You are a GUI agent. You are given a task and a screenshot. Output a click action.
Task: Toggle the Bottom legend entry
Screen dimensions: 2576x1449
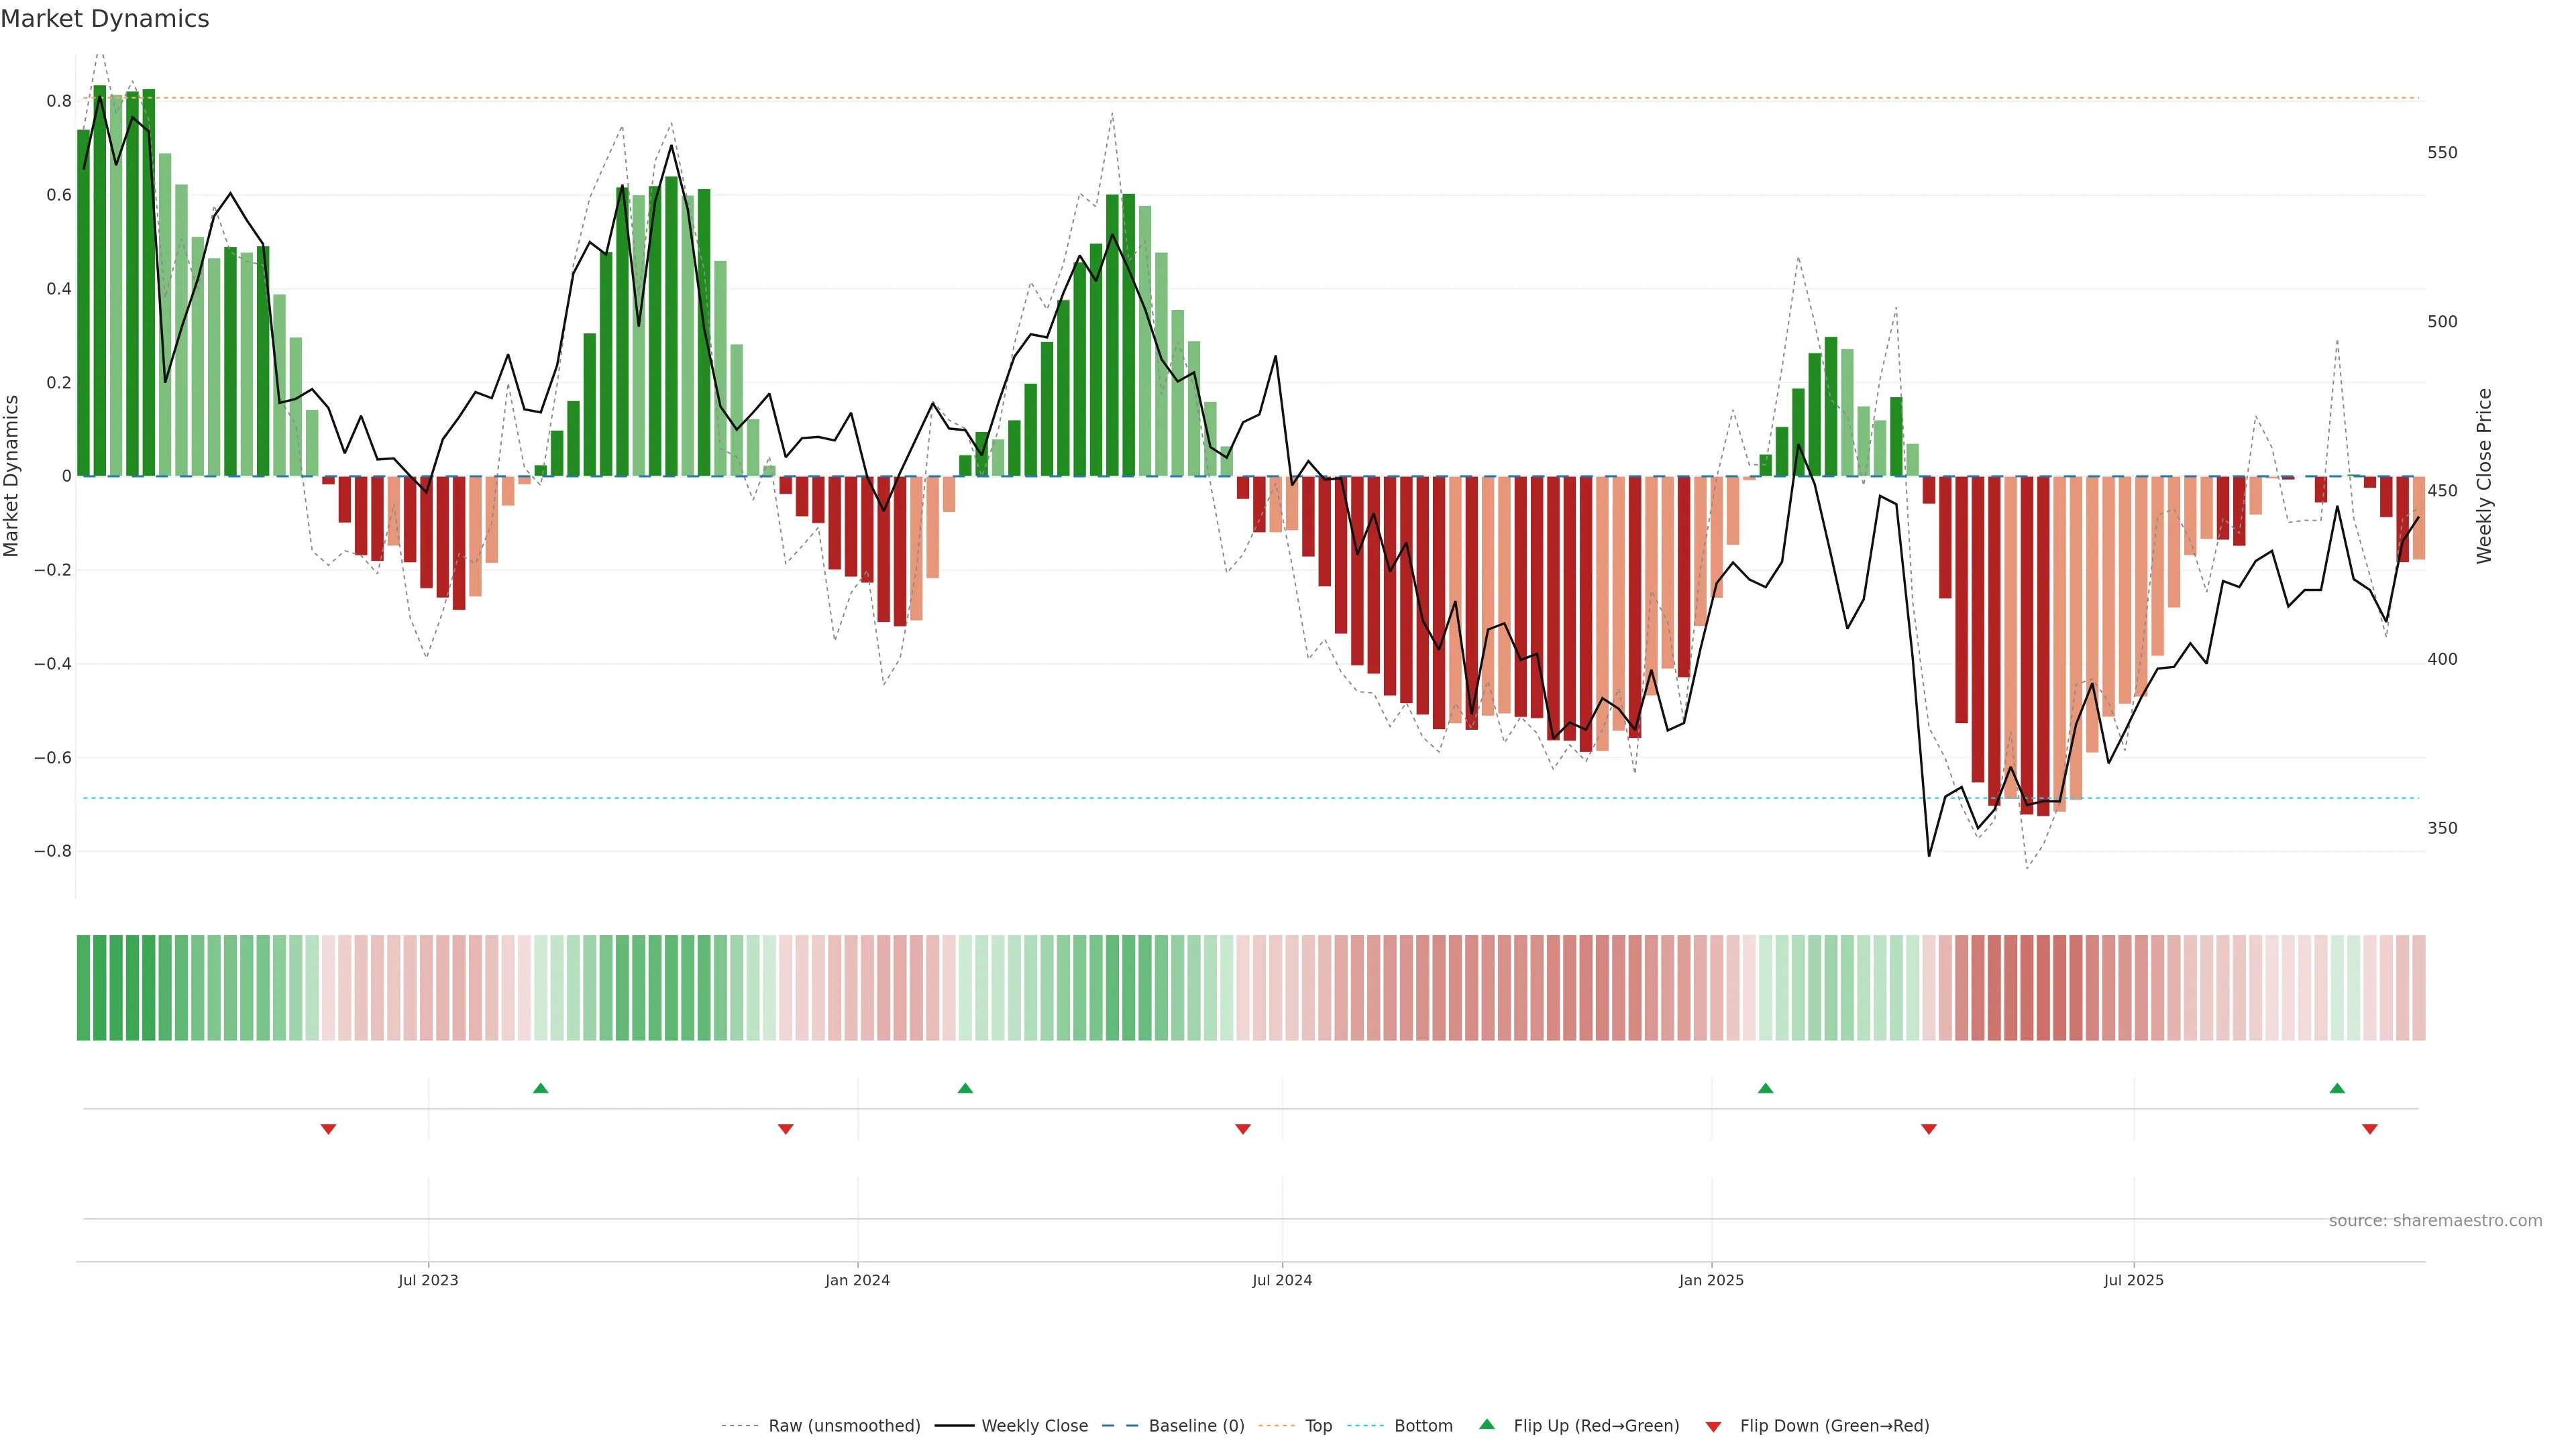click(1423, 1426)
